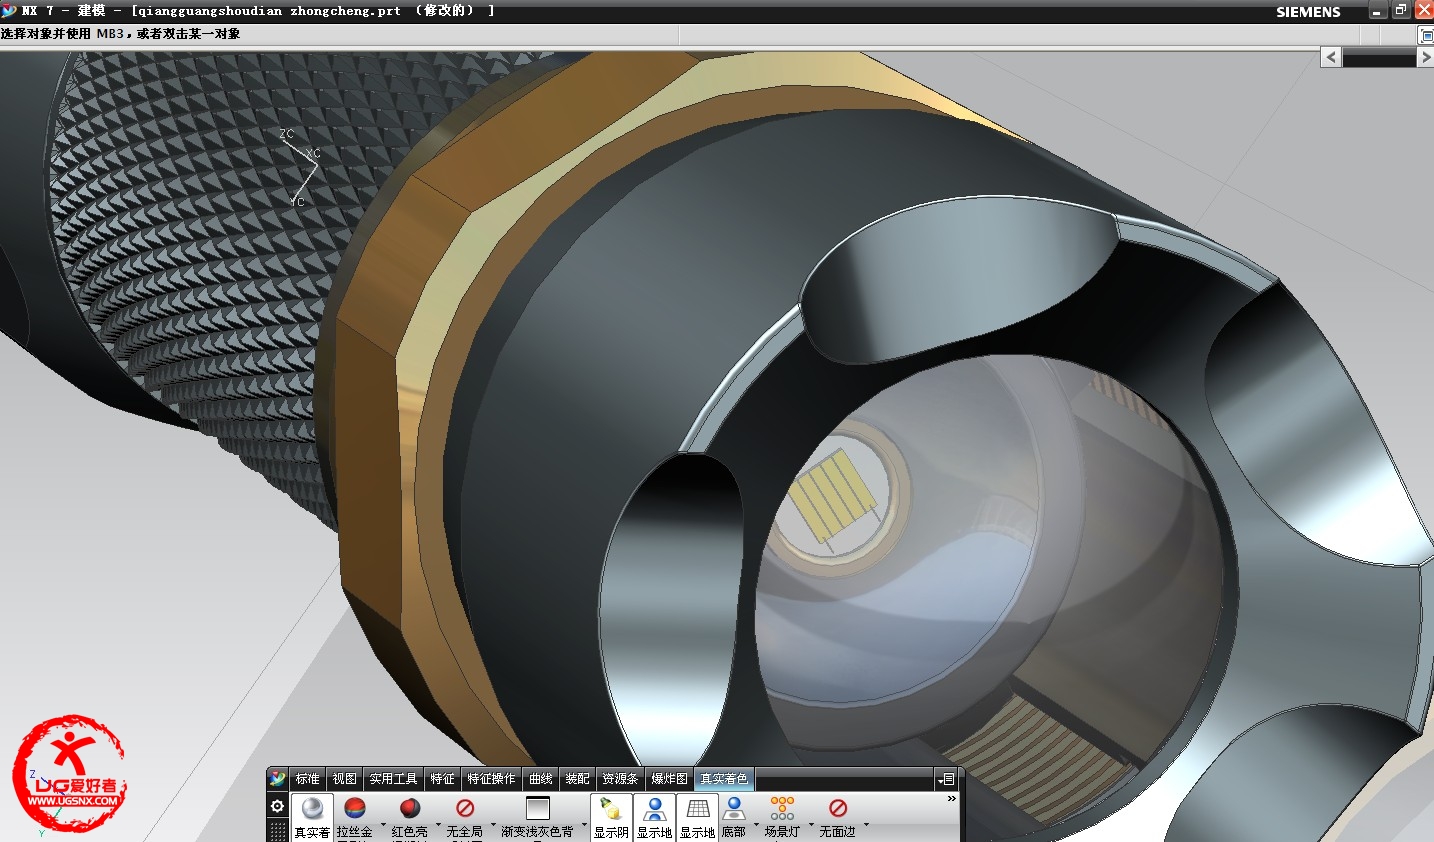
Task: Open the toolbar options menu at right end
Action: 946,778
